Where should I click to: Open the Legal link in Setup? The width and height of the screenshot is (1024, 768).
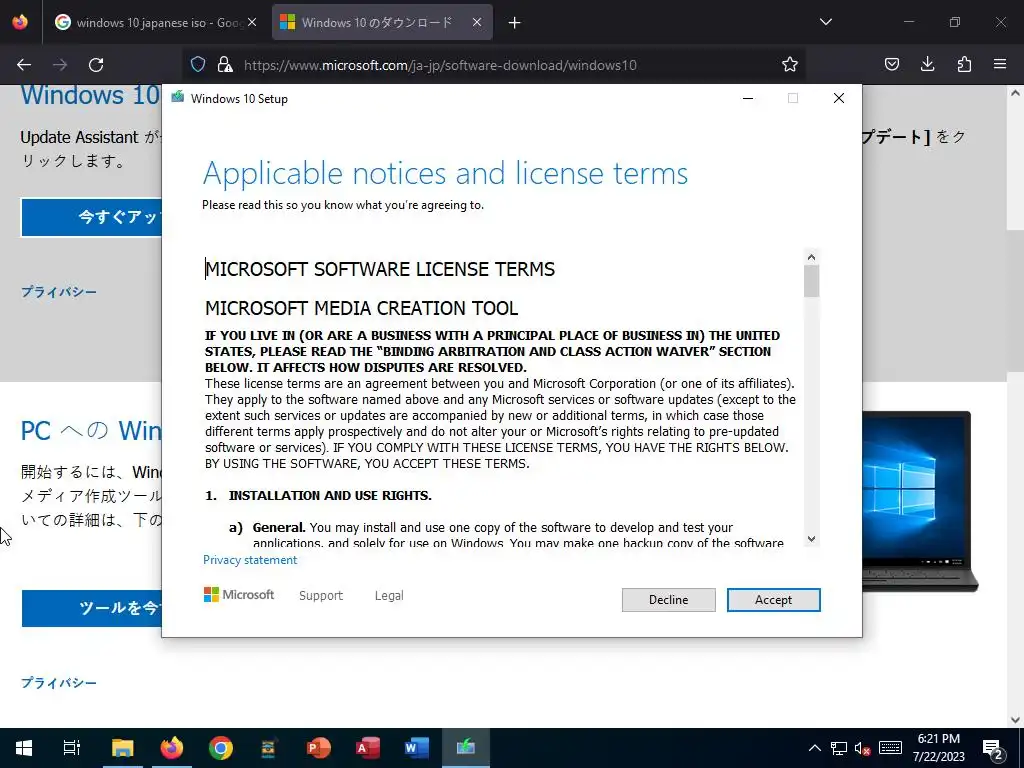pyautogui.click(x=389, y=596)
